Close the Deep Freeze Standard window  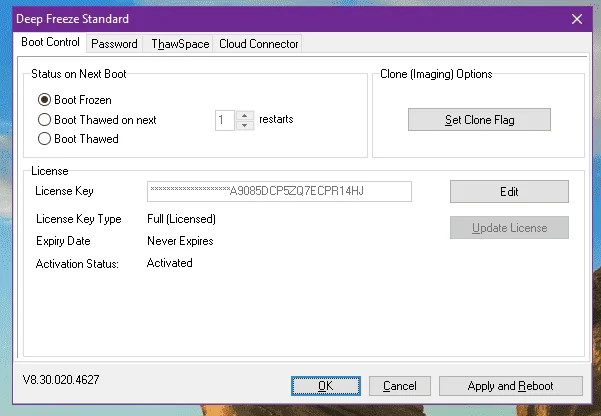point(576,19)
